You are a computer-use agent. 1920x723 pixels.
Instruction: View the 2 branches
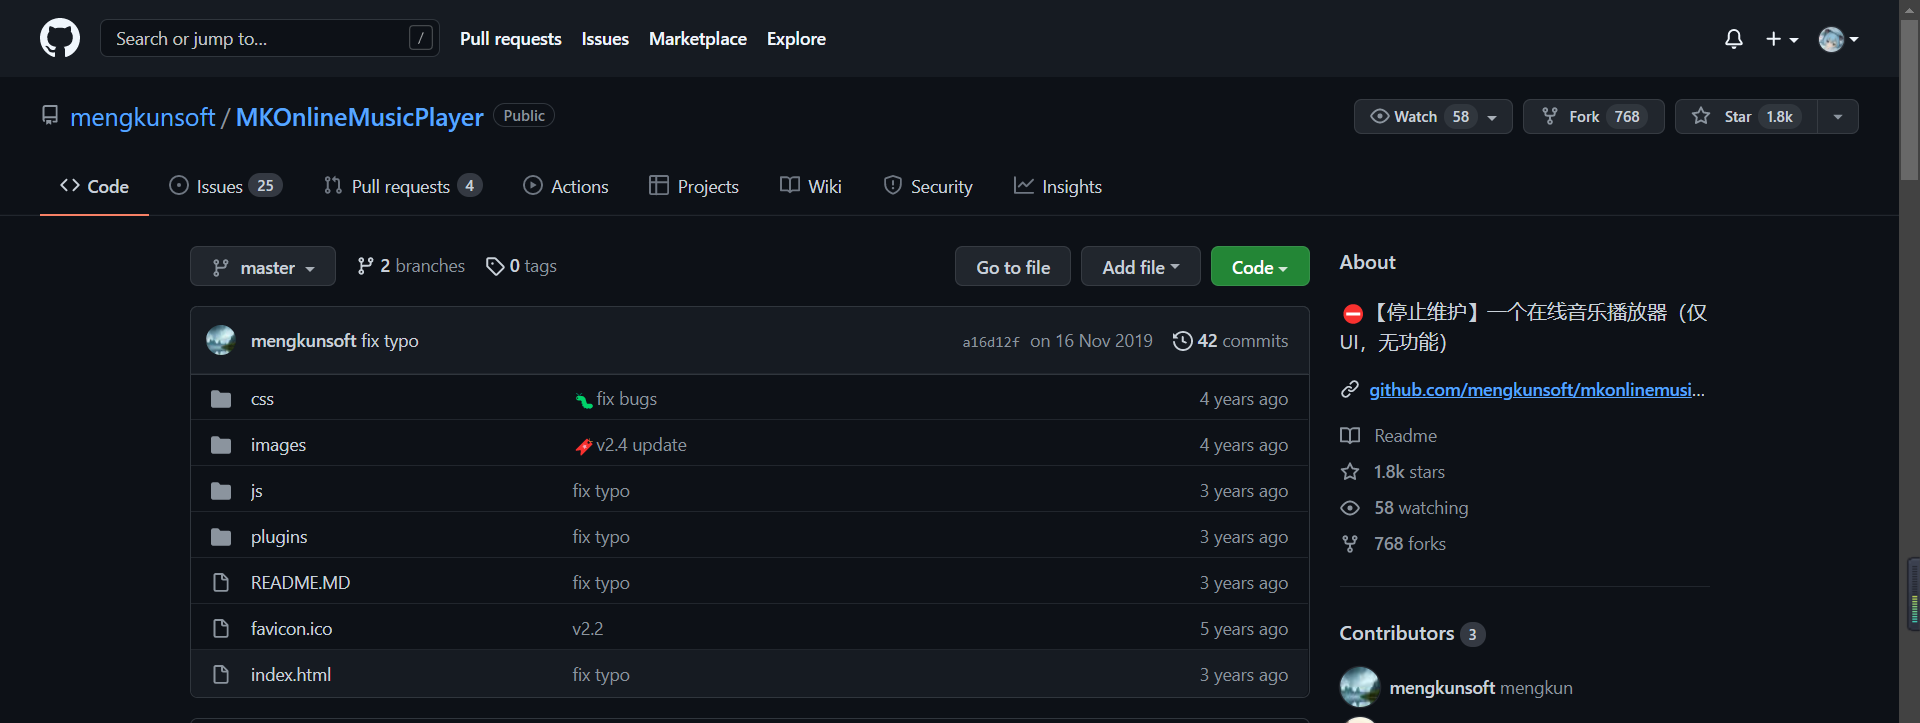pos(411,266)
